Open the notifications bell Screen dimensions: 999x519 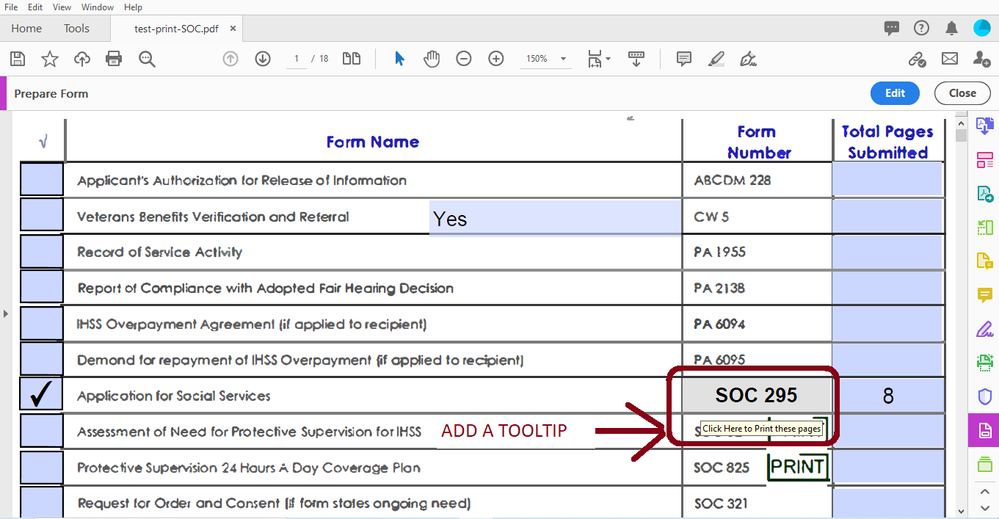click(951, 28)
